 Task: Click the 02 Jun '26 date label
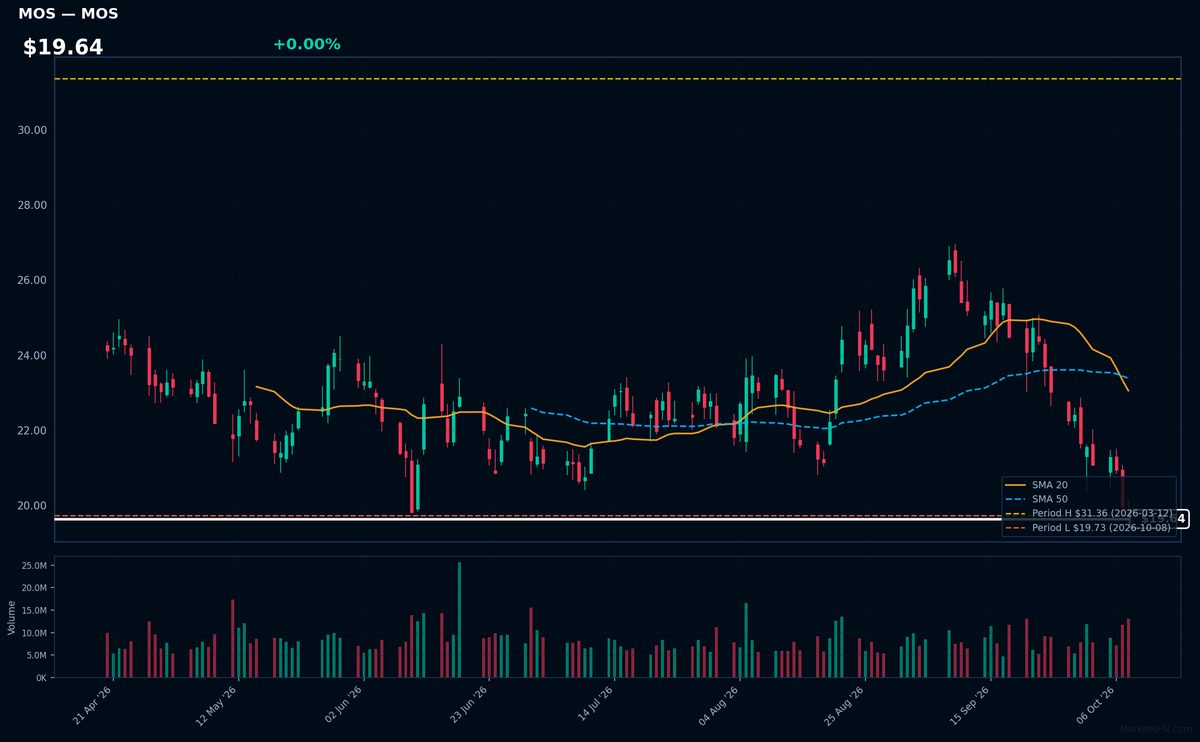[x=342, y=705]
